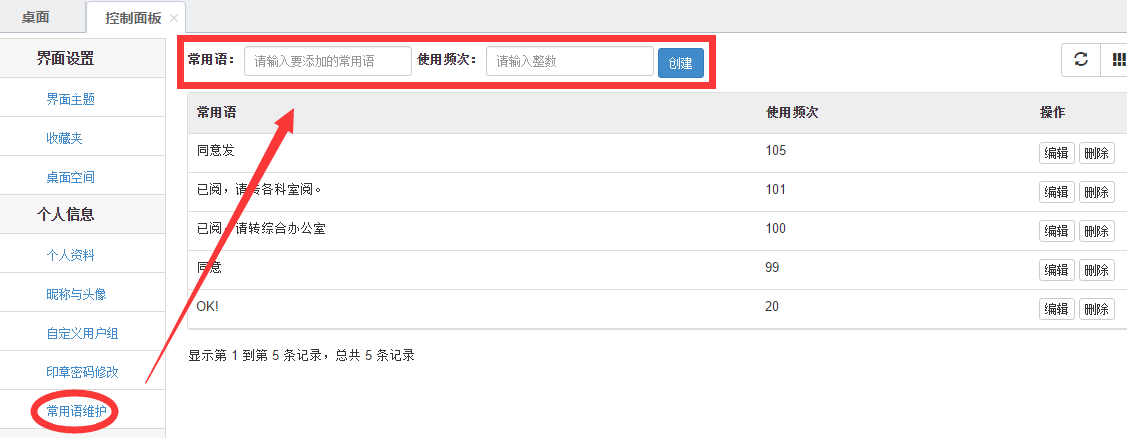Screen dimensions: 1127x438
Task: Open 昵称与头像 in the sidebar
Action: (77, 293)
